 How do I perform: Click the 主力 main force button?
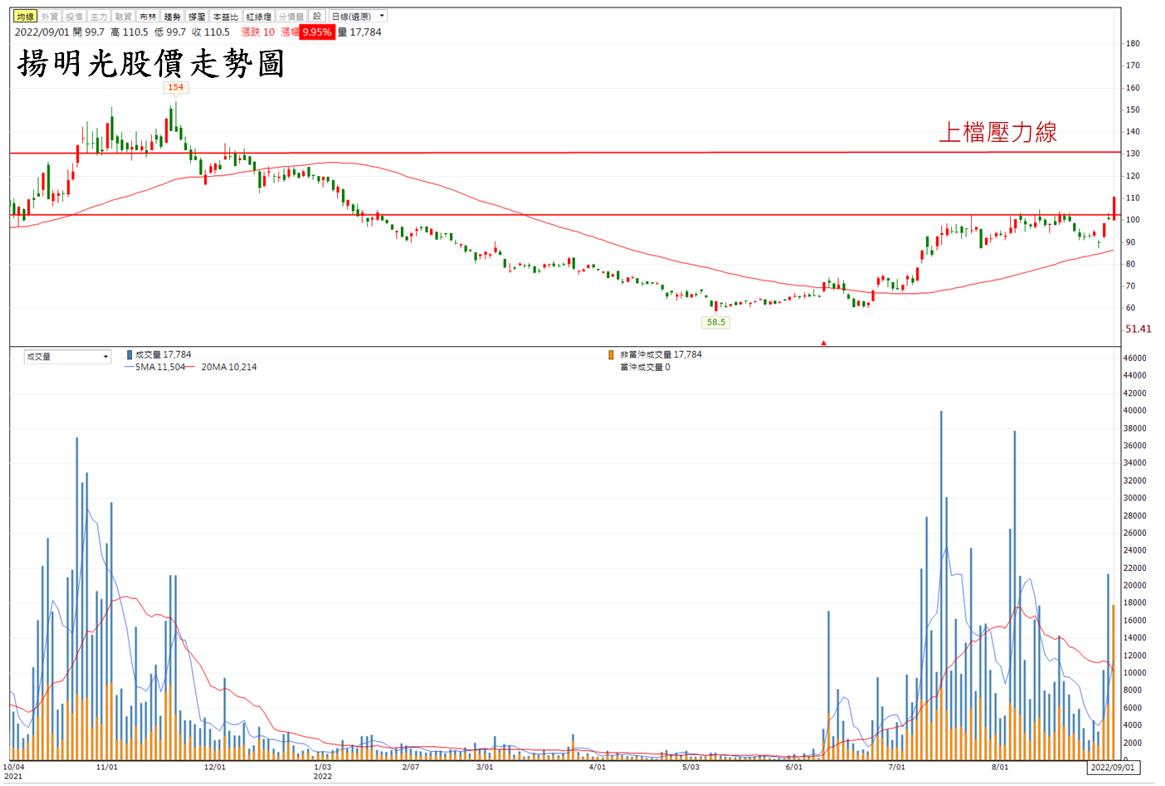click(x=99, y=16)
